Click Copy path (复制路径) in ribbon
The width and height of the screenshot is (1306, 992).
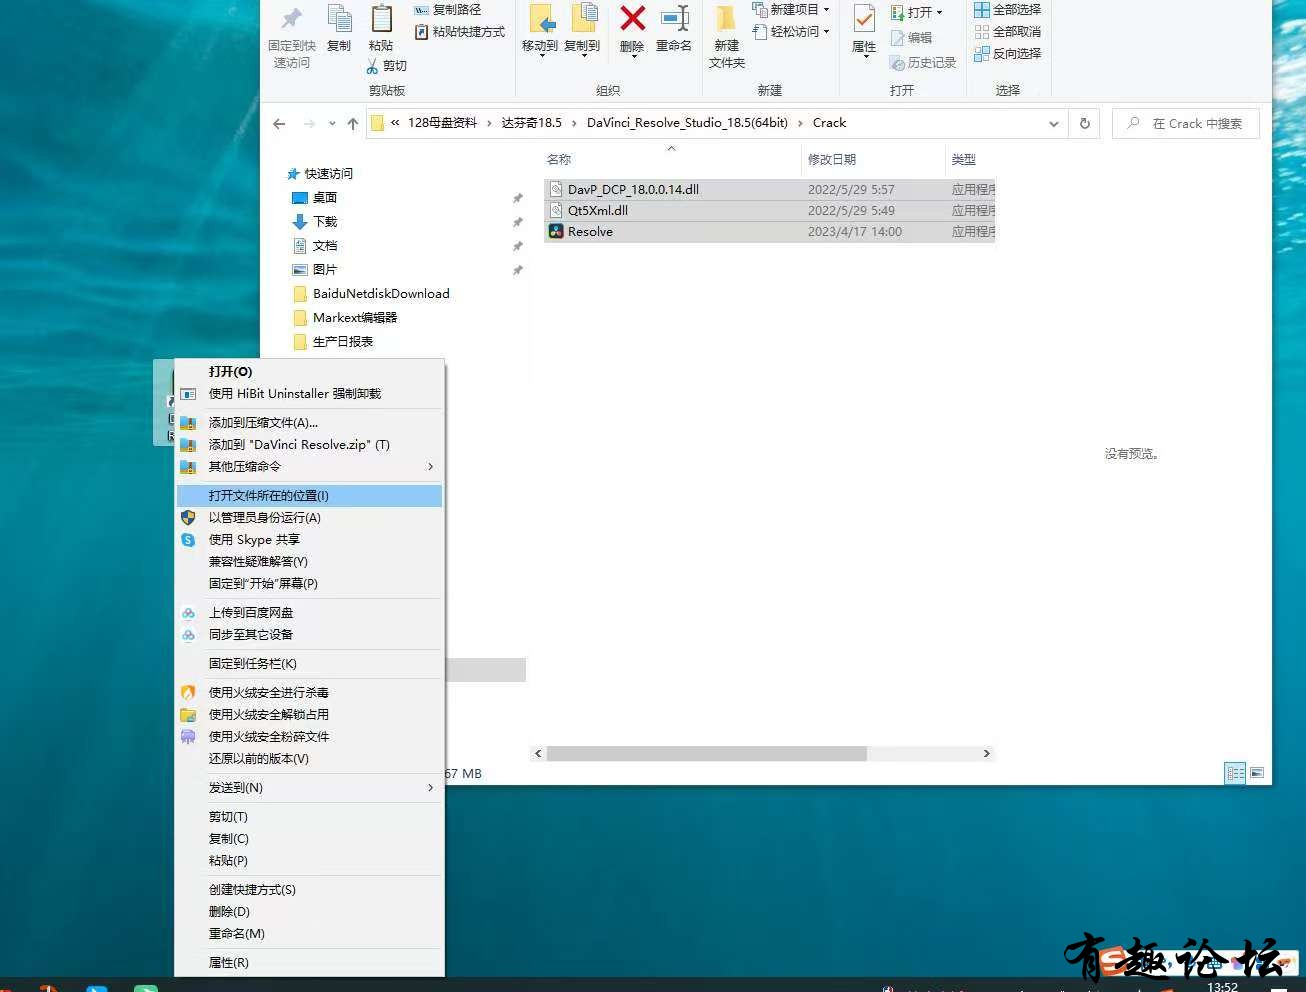[447, 10]
